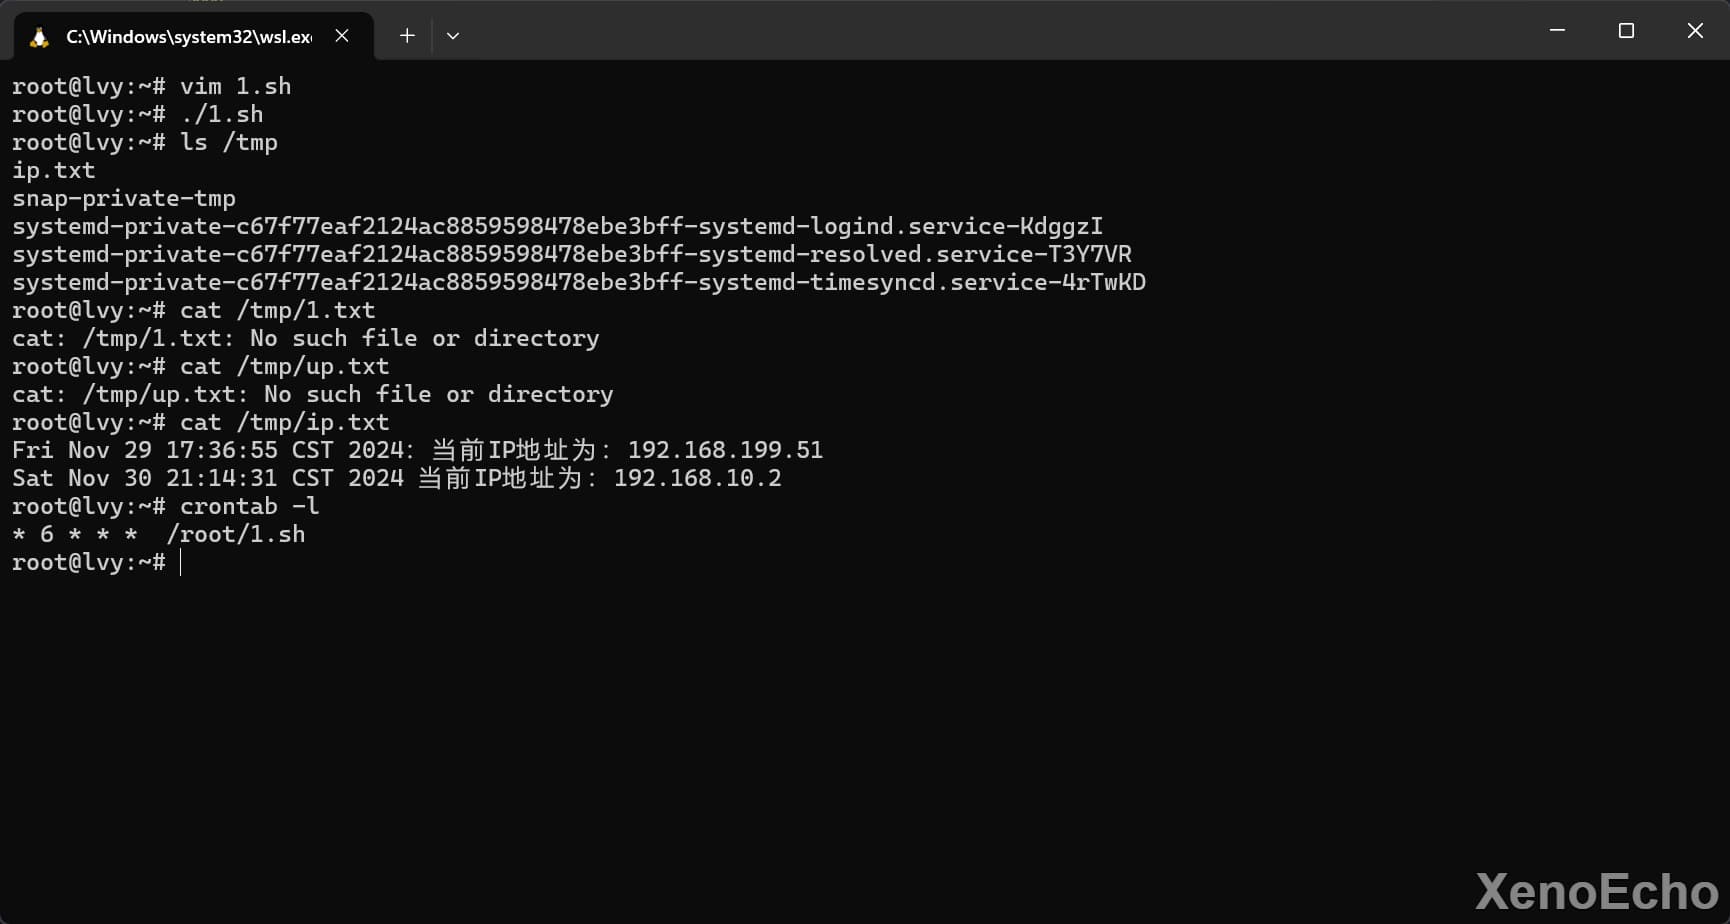This screenshot has width=1730, height=924.
Task: Minimize the terminal window
Action: coord(1557,31)
